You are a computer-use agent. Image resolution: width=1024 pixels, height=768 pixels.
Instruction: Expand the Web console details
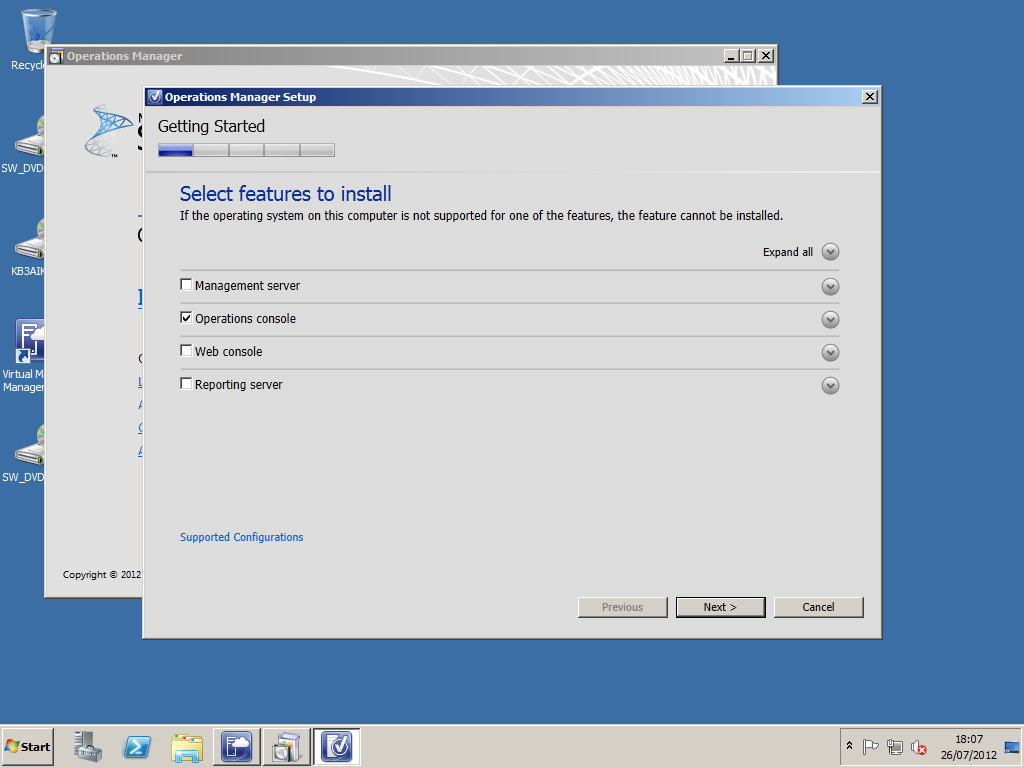coord(830,353)
